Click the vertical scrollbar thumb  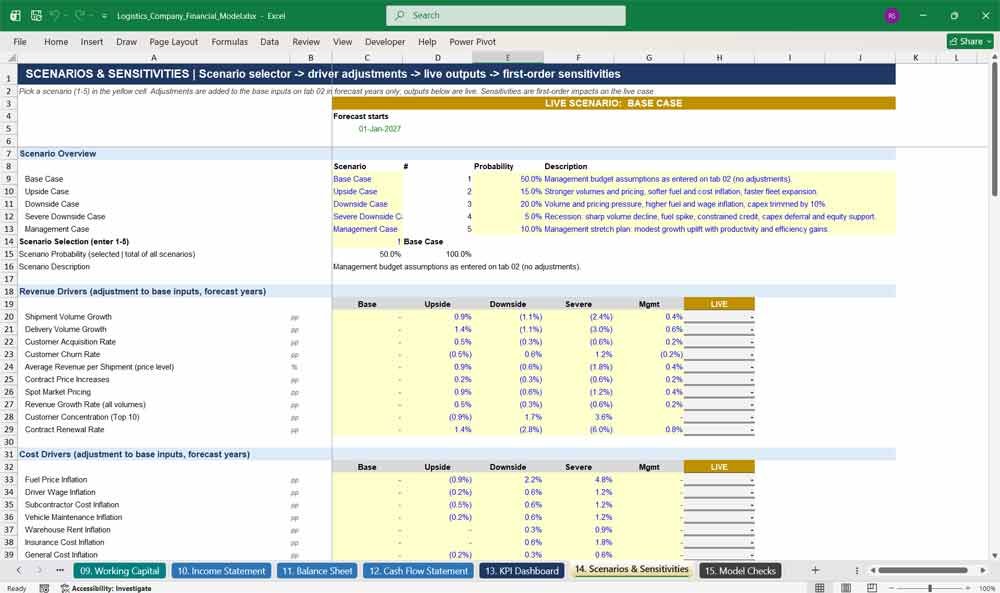tap(994, 131)
